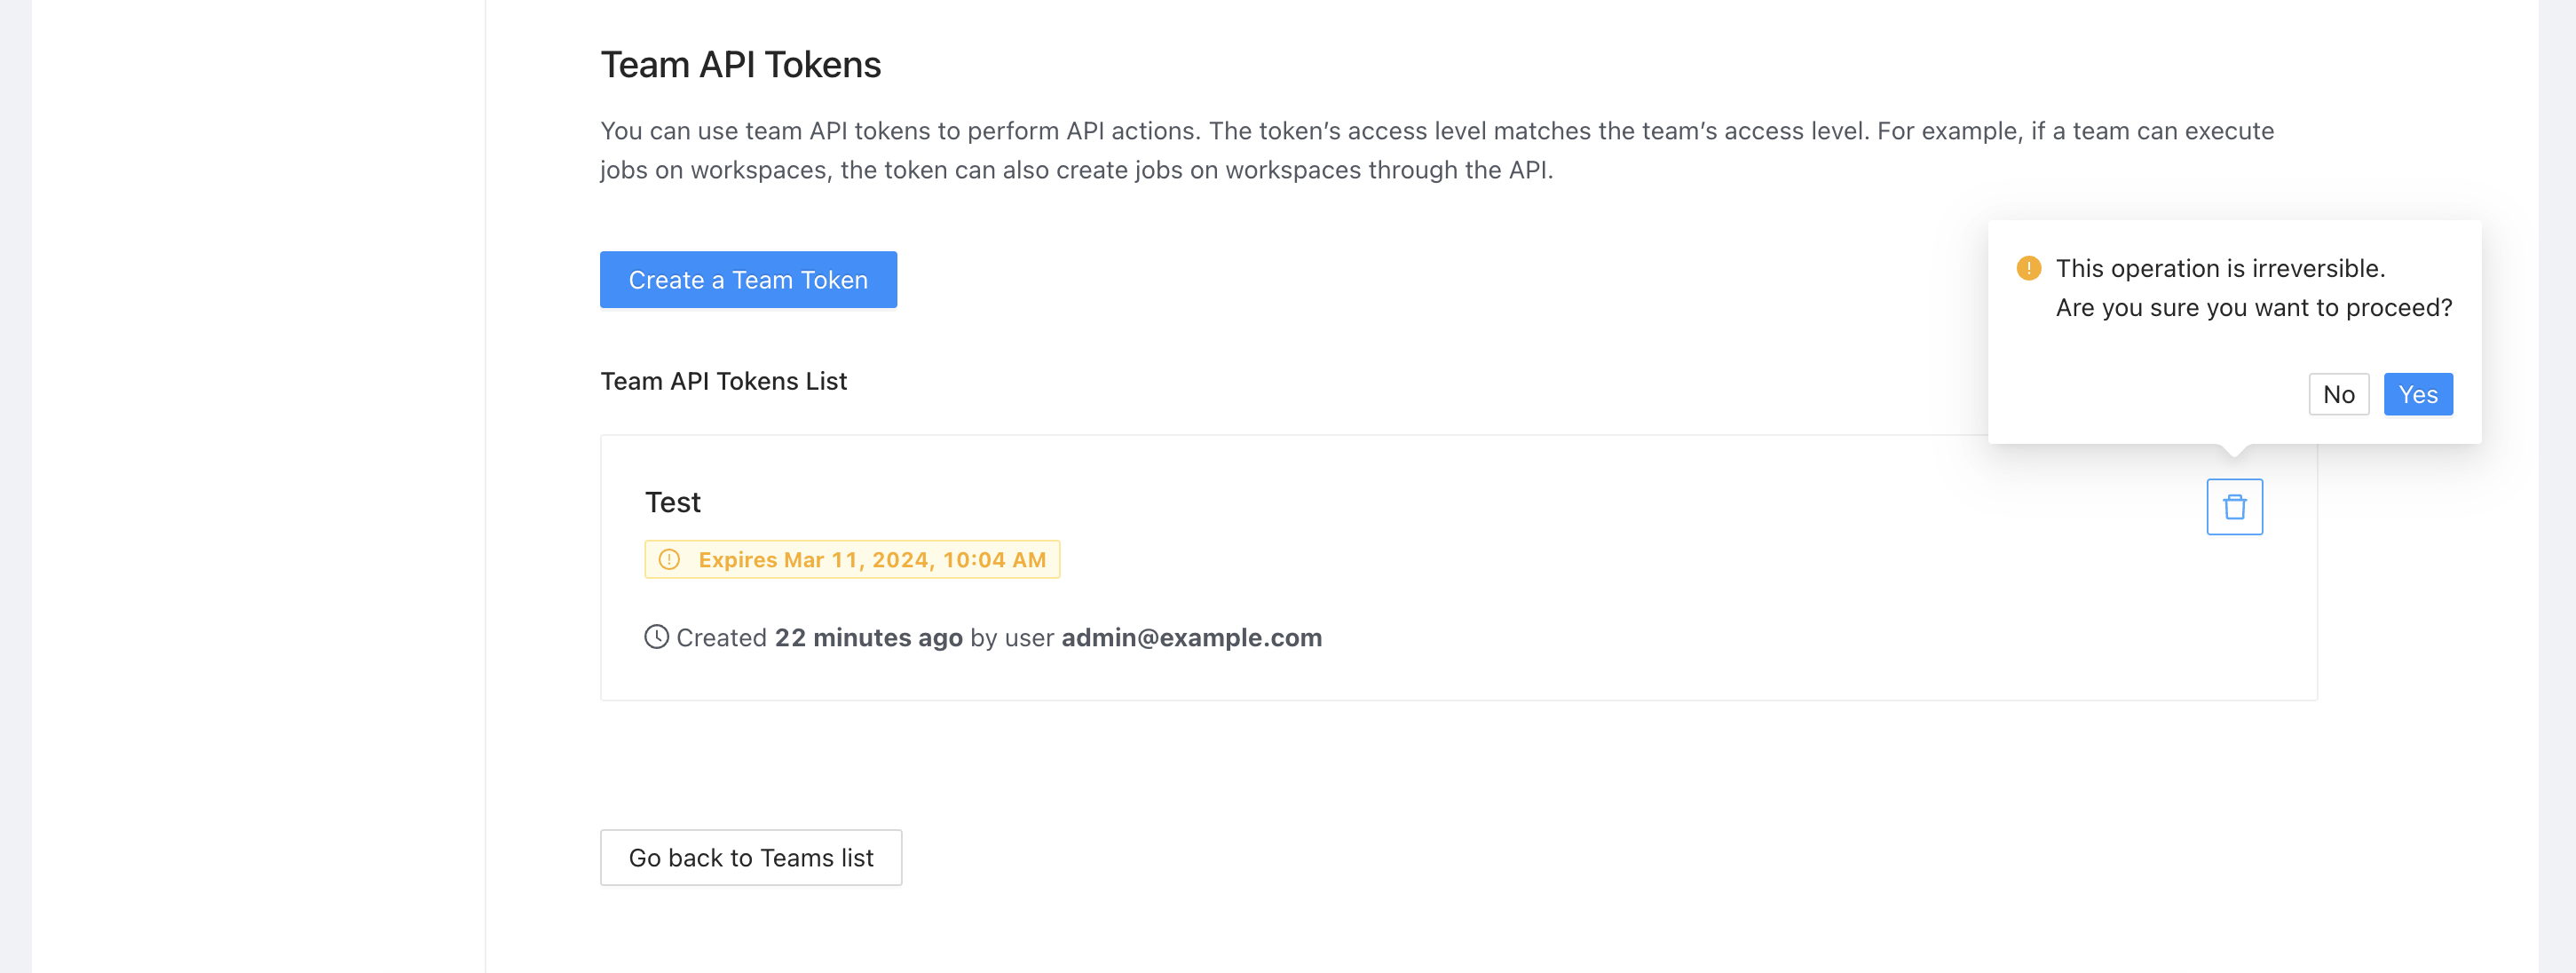Click the Expires Mar 11, 2024 date text
The width and height of the screenshot is (2576, 973).
tap(872, 560)
